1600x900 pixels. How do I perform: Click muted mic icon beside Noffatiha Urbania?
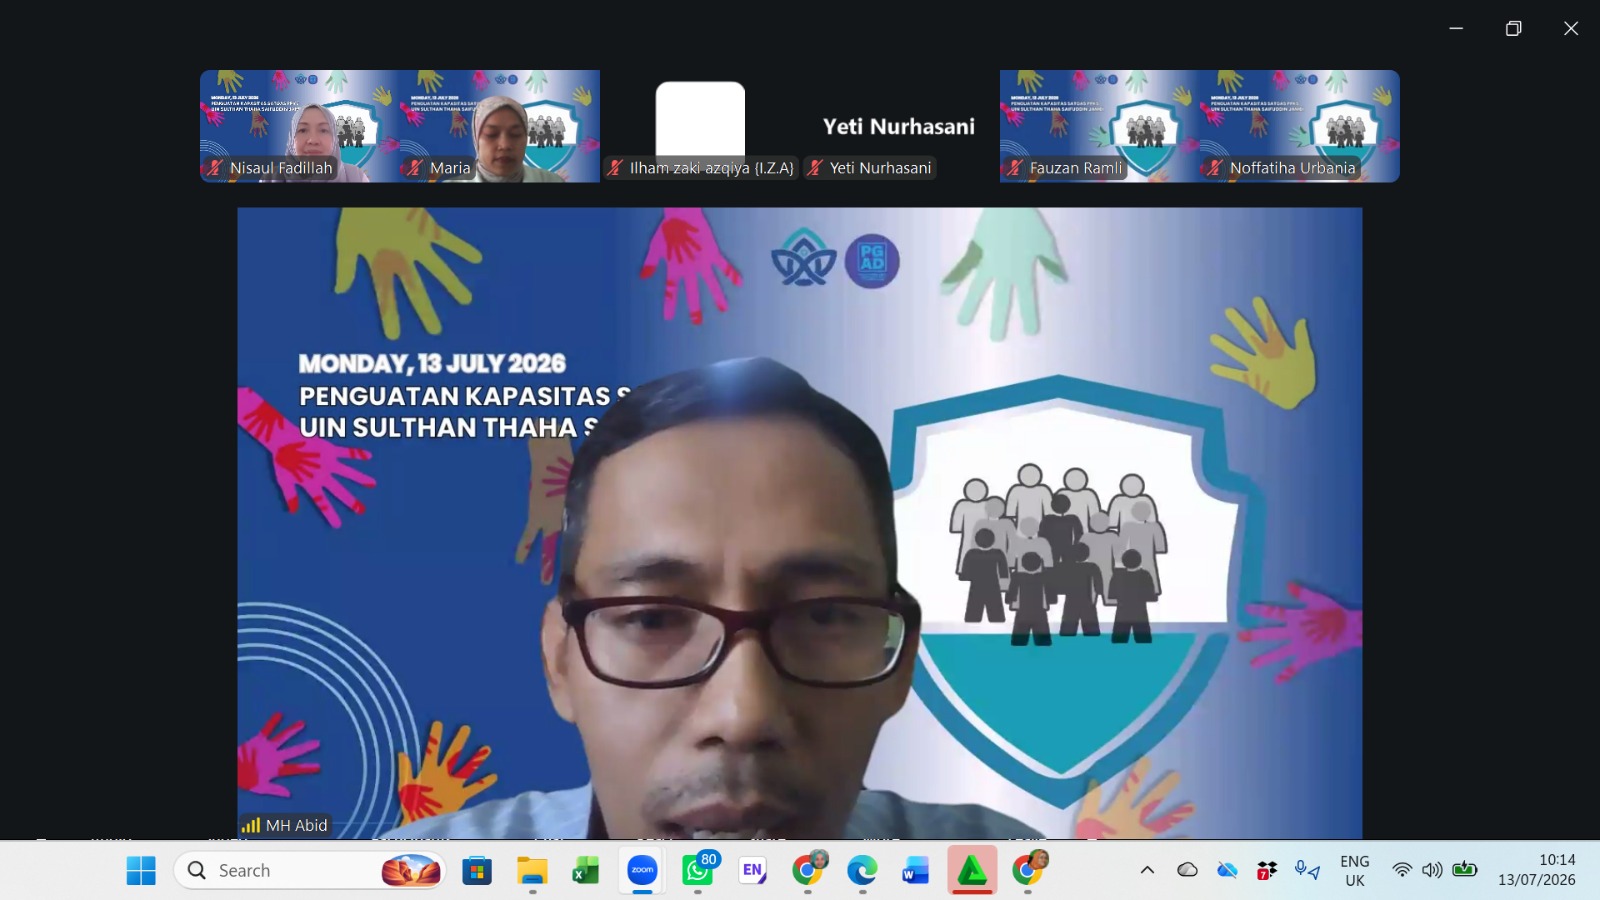[1215, 168]
